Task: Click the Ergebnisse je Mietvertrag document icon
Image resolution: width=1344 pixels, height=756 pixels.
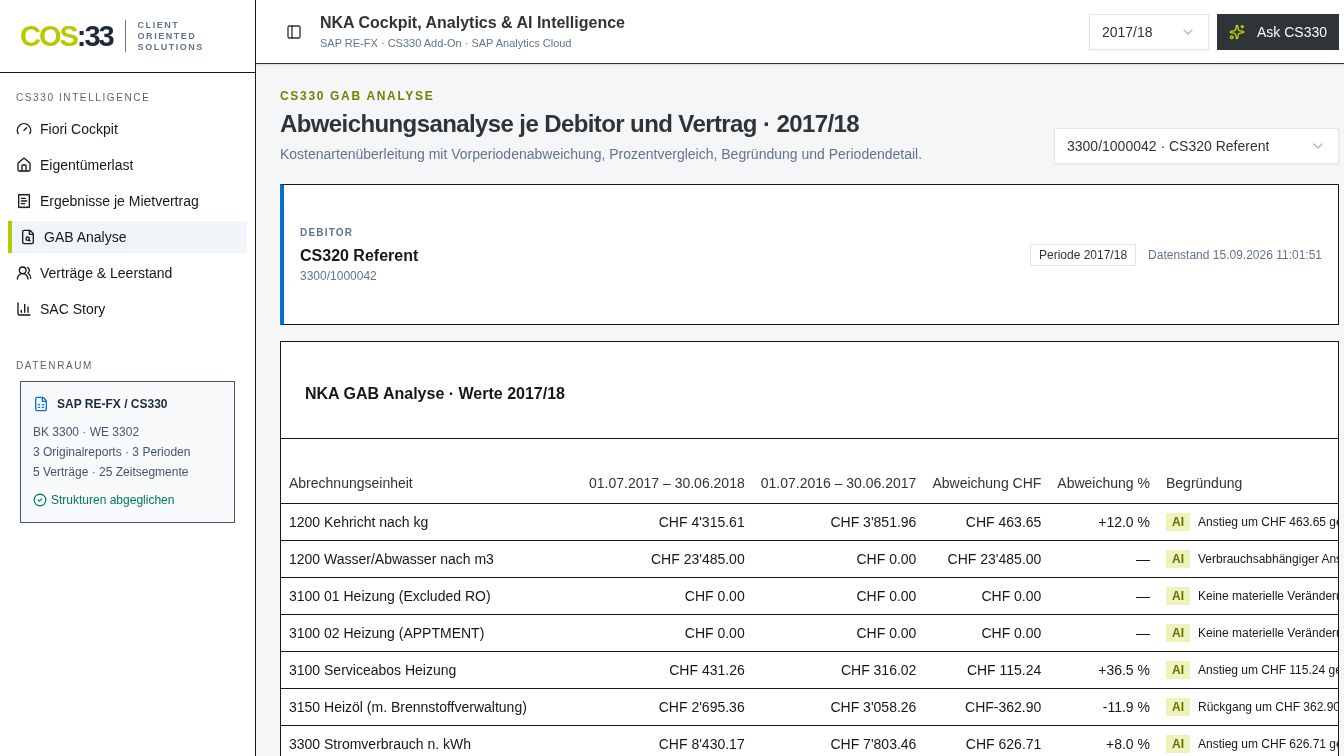Action: coord(24,201)
